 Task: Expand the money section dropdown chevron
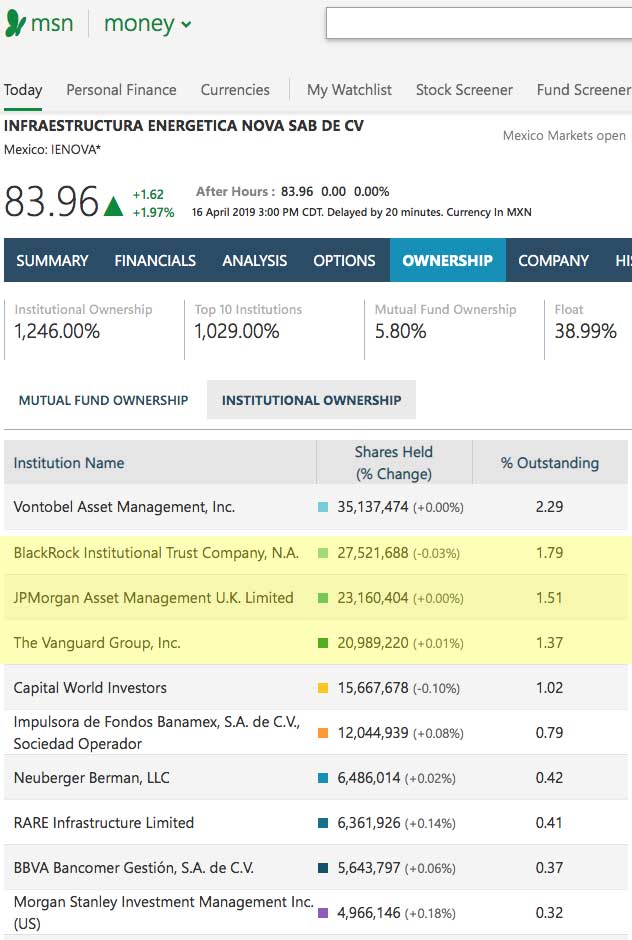186,25
